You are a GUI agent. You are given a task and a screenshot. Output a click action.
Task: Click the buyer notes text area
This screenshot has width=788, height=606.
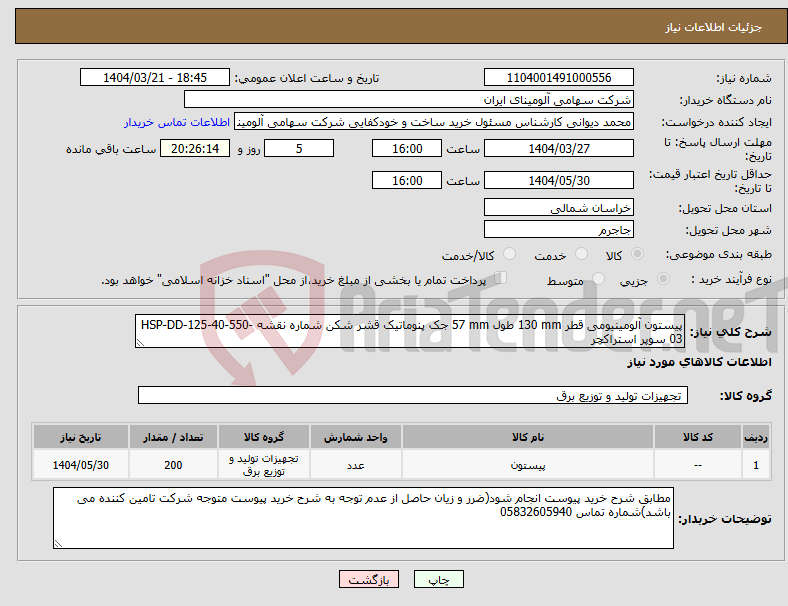(363, 518)
